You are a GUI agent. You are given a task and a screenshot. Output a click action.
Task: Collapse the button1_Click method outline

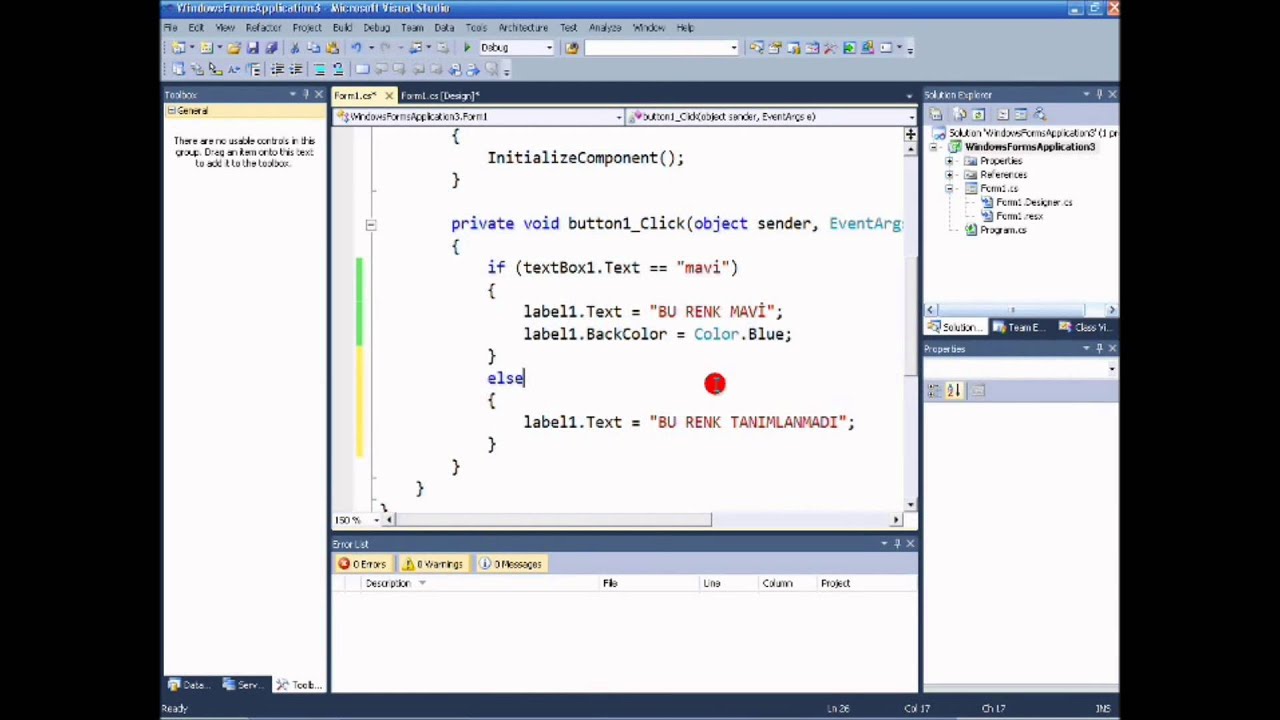(x=371, y=225)
